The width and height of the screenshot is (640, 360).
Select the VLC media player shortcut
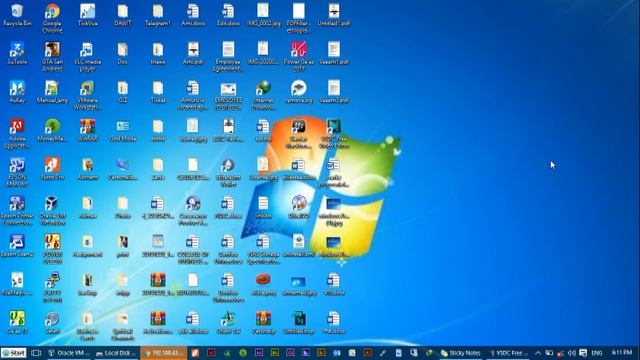click(87, 57)
